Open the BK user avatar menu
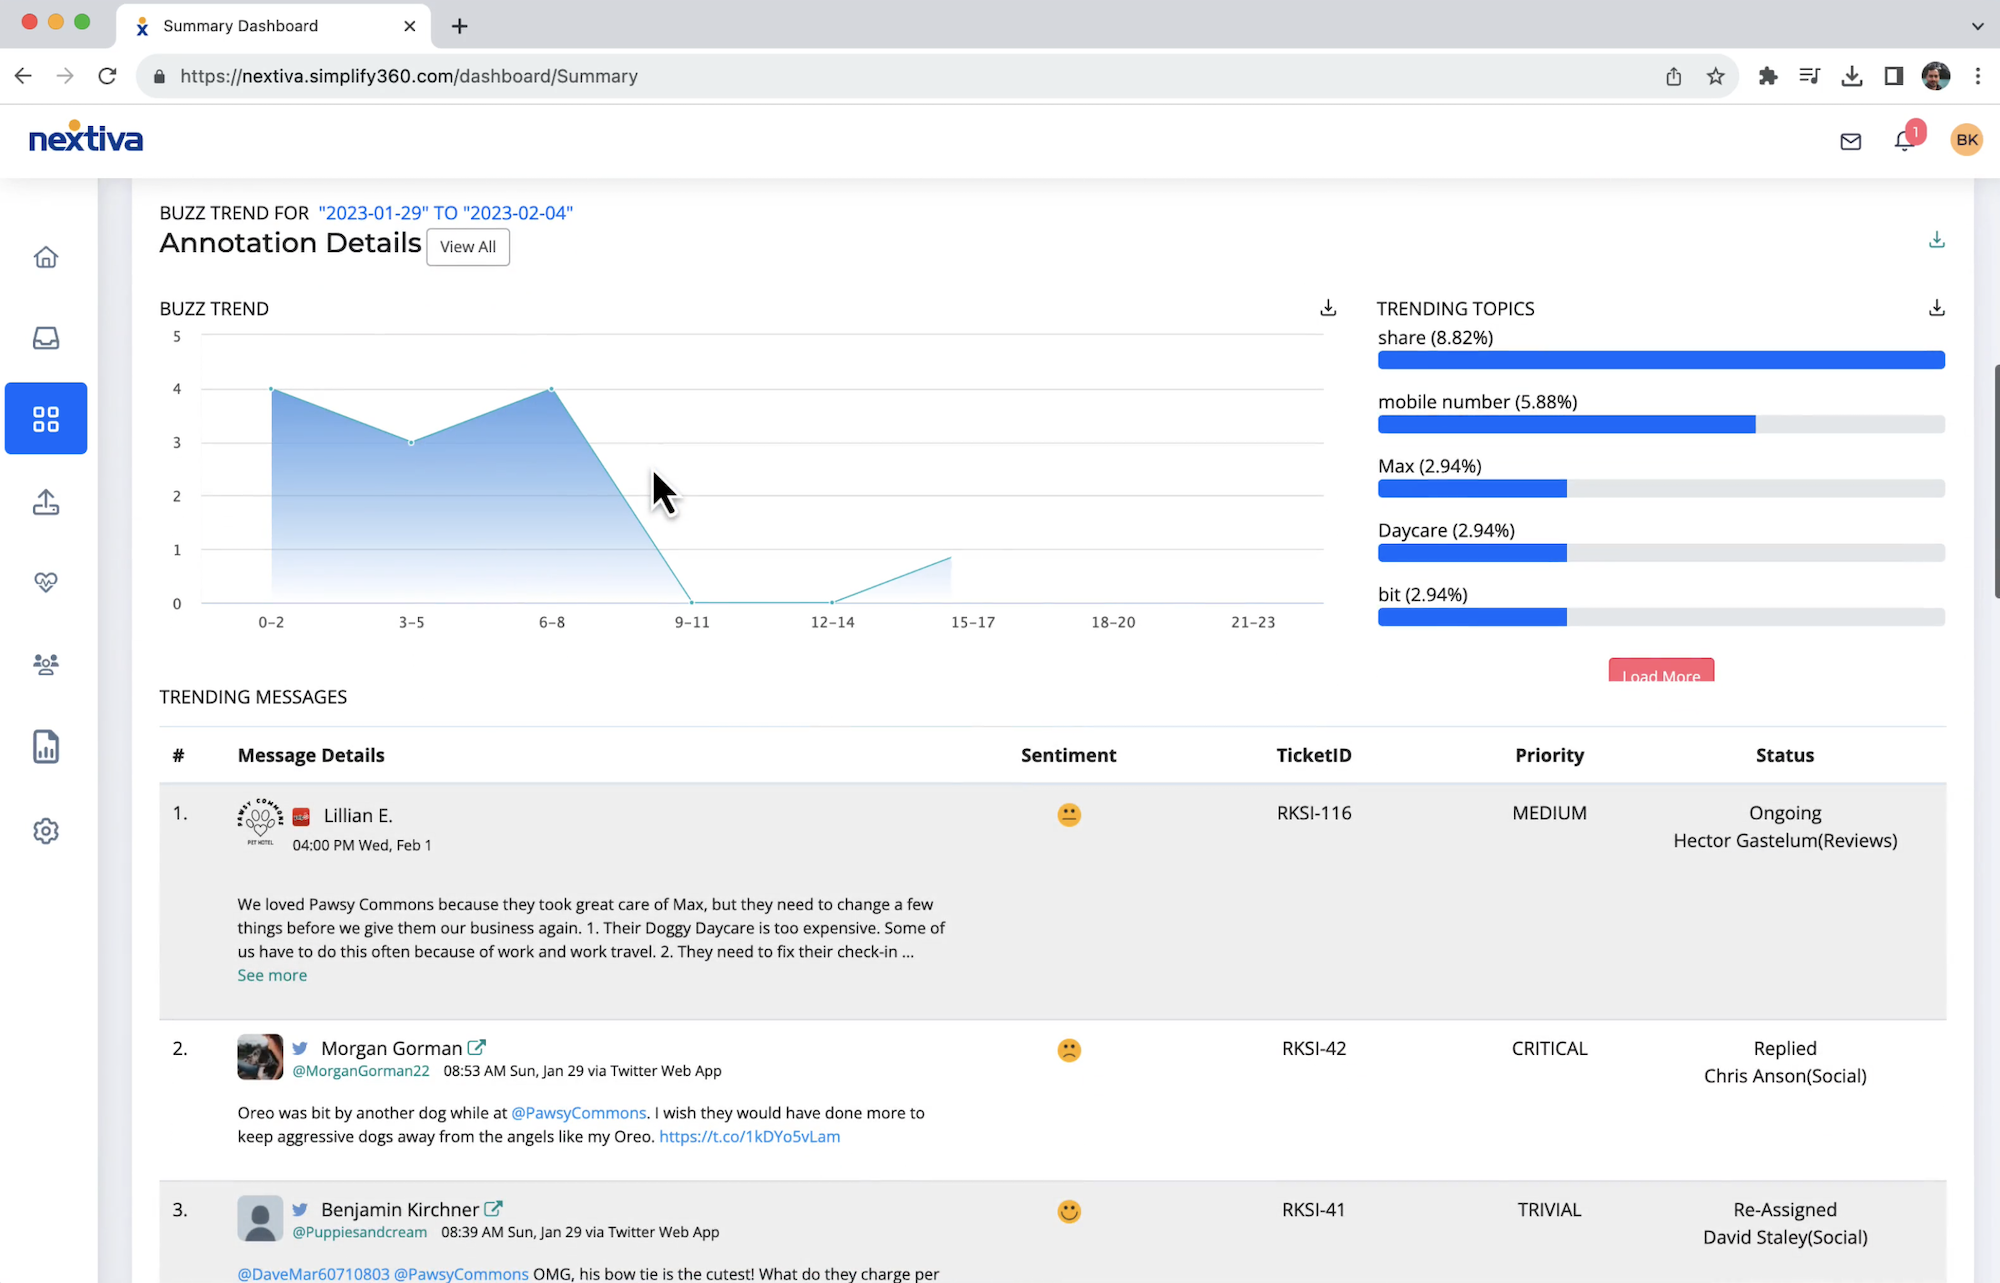The width and height of the screenshot is (2000, 1283). pos(1967,140)
